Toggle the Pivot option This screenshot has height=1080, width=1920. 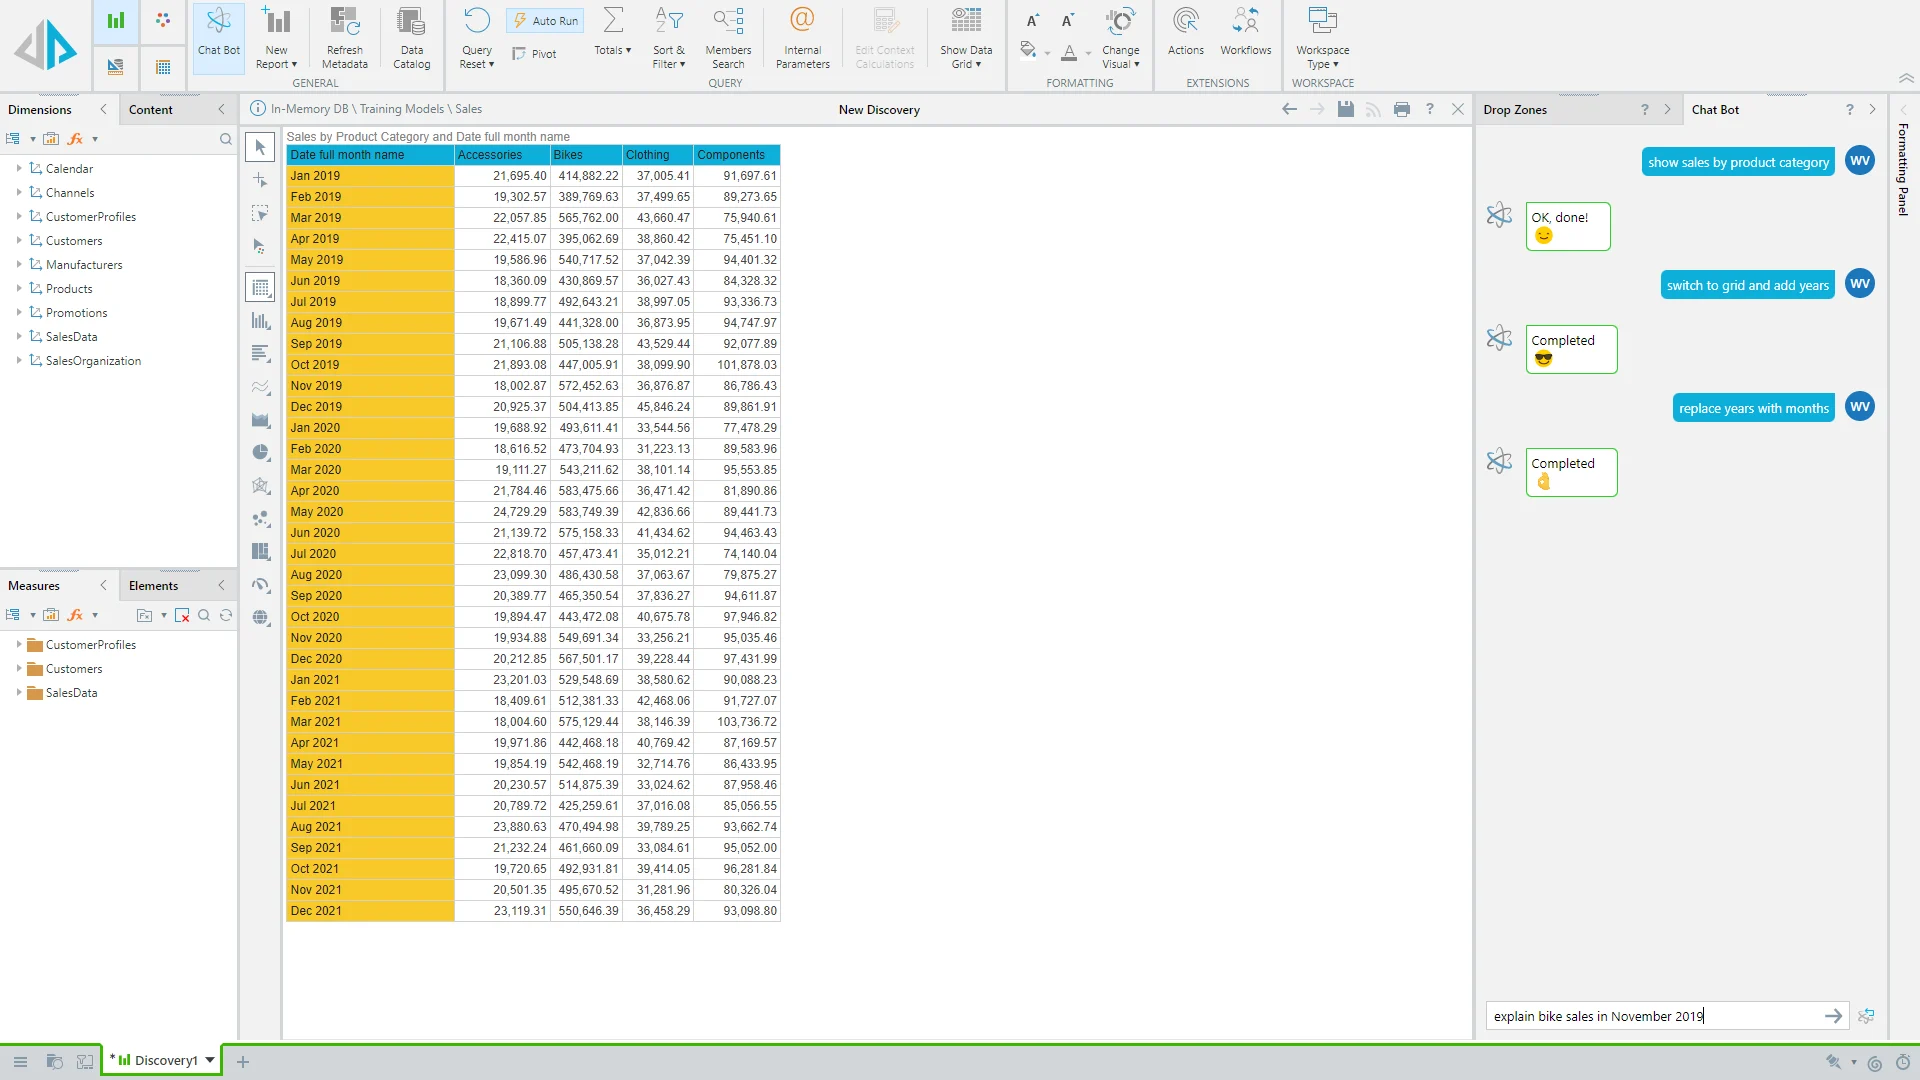click(535, 54)
